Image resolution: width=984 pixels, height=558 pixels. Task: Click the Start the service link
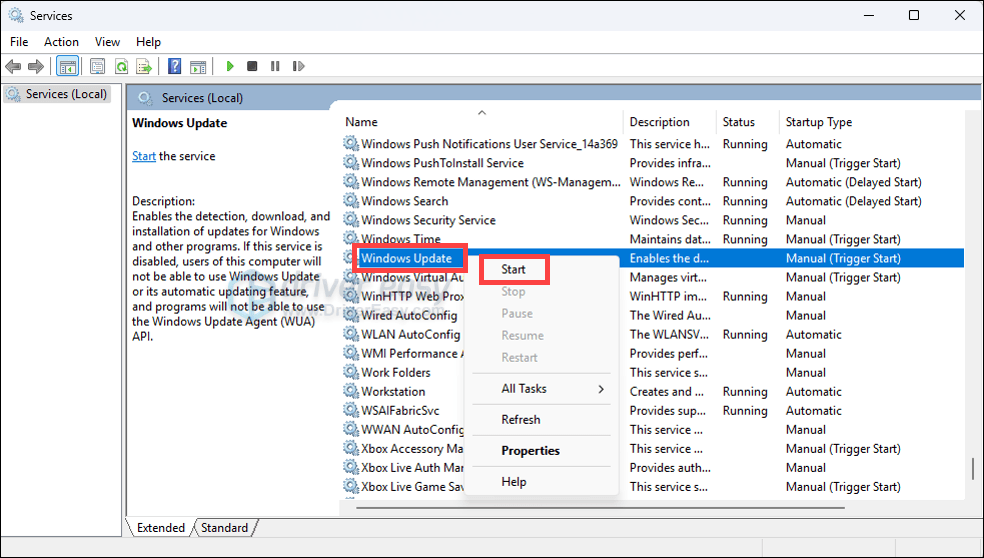pyautogui.click(x=144, y=156)
